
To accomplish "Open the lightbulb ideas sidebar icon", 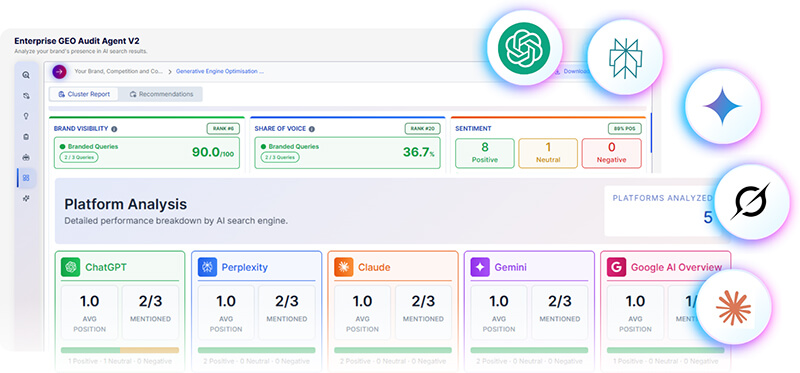I will click(26, 116).
